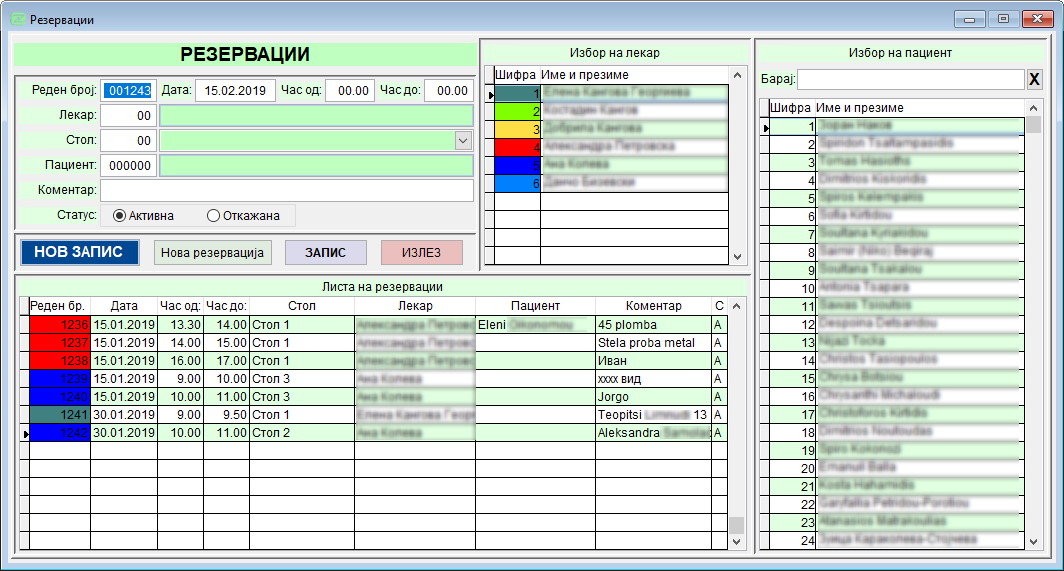Viewport: 1064px width, 571px height.
Task: Open the Стол dropdown list
Action: [462, 141]
